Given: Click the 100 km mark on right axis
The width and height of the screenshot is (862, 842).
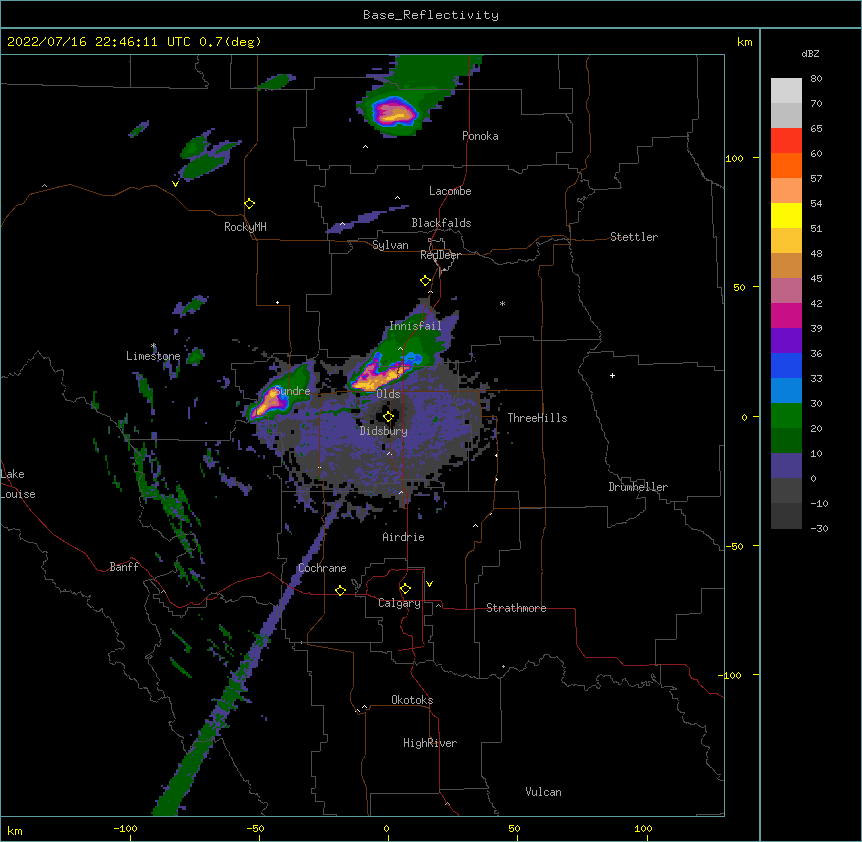Looking at the screenshot, I should point(734,158).
